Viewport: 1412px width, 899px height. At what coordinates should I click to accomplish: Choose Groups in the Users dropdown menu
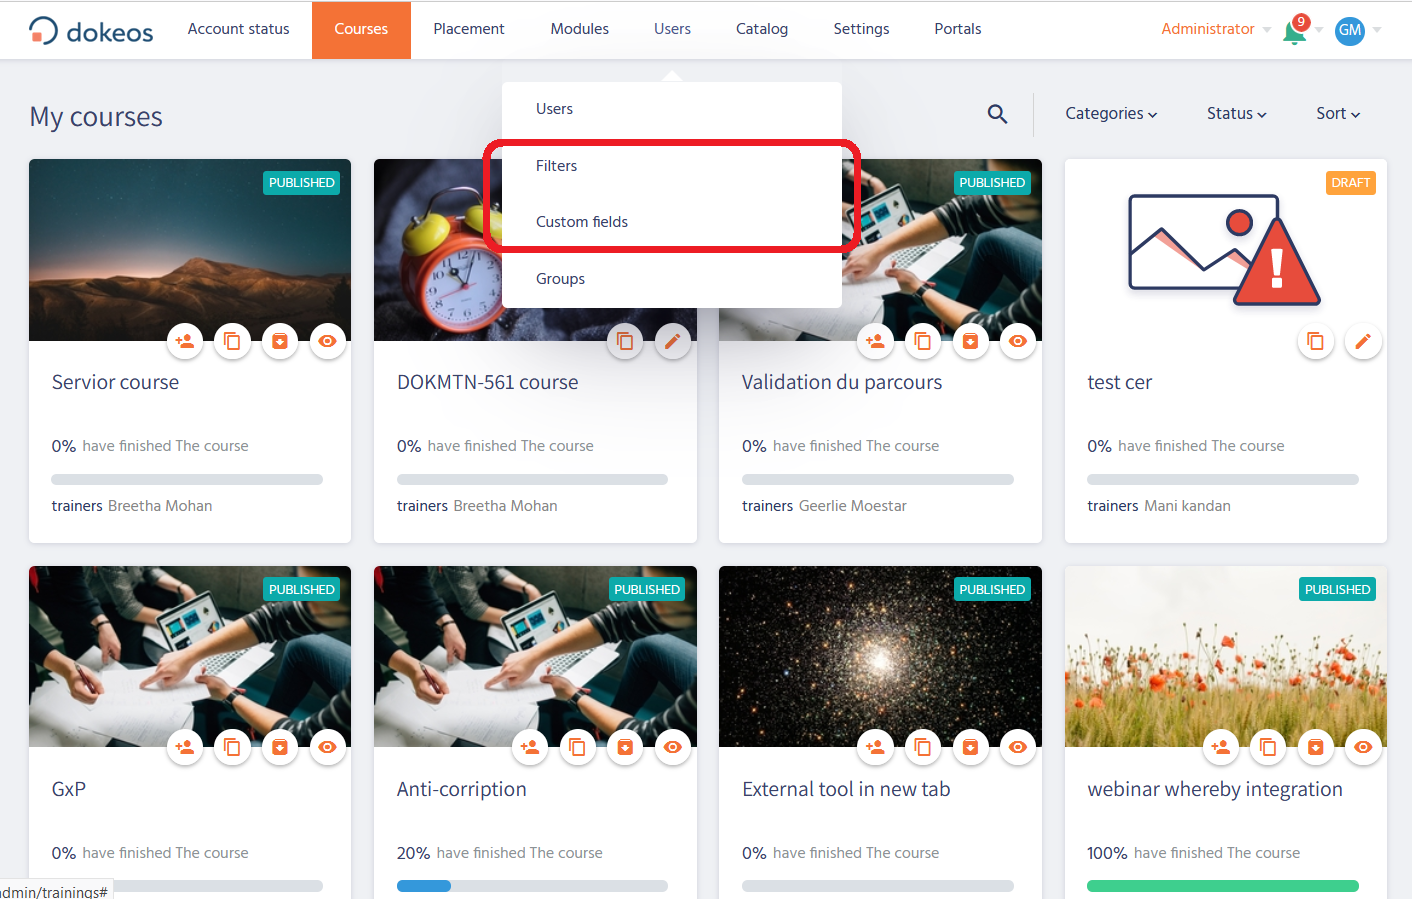[560, 279]
